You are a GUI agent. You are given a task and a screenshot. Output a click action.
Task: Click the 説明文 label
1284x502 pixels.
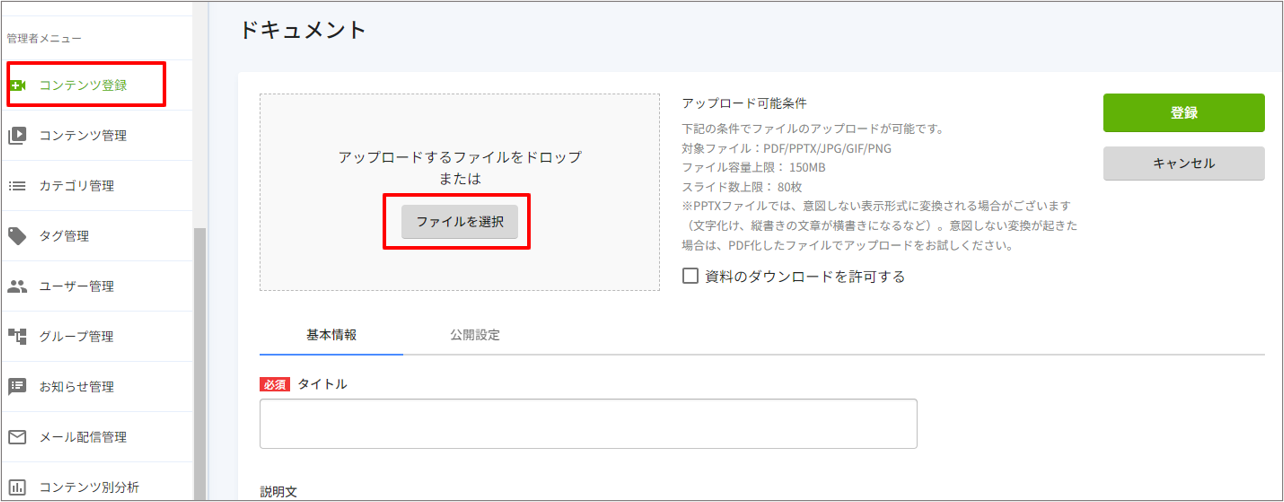[x=279, y=492]
